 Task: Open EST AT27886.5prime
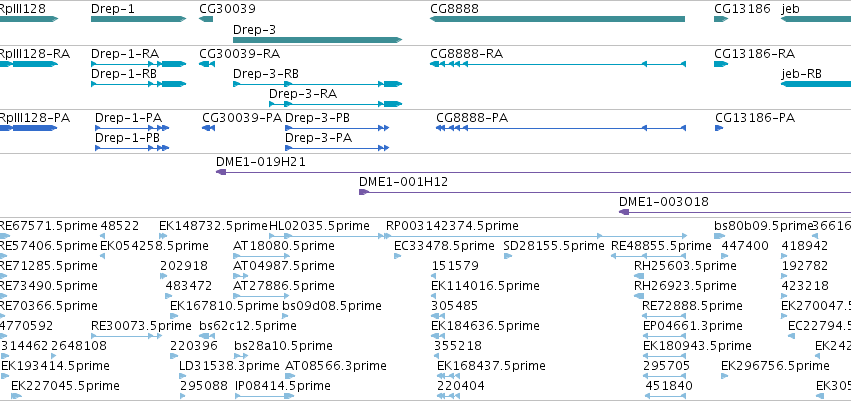pos(284,286)
